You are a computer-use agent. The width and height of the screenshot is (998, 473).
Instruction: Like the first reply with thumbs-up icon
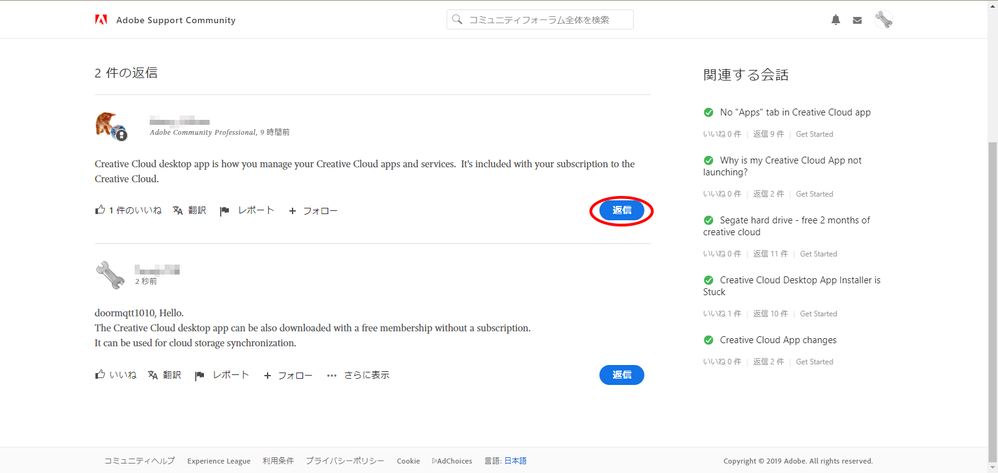point(100,210)
